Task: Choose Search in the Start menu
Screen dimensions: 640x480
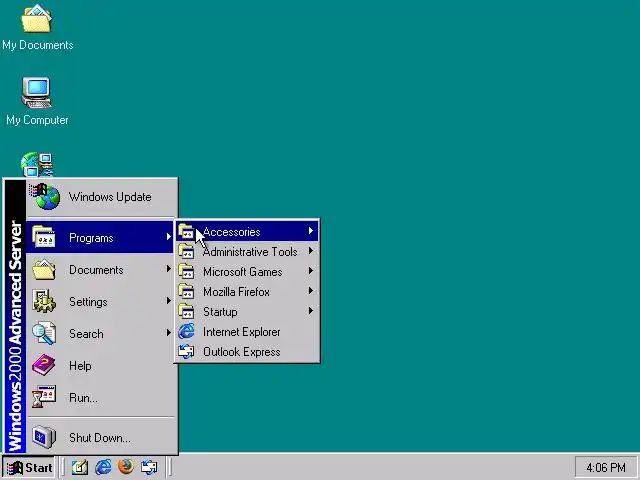Action: [101, 333]
